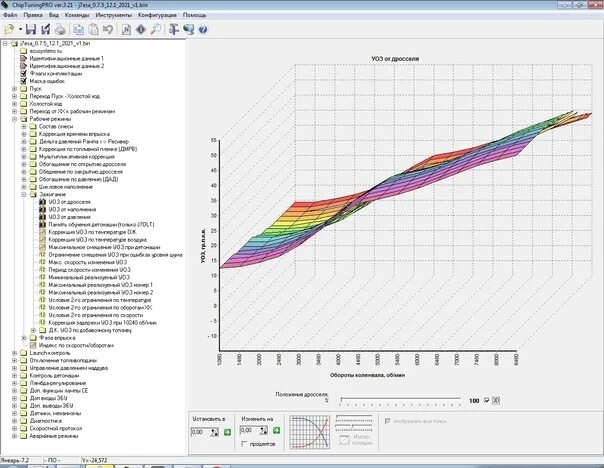This screenshot has height=468, width=604.
Task: Select the Лямбда-регулирование folder
Action: tap(57, 383)
